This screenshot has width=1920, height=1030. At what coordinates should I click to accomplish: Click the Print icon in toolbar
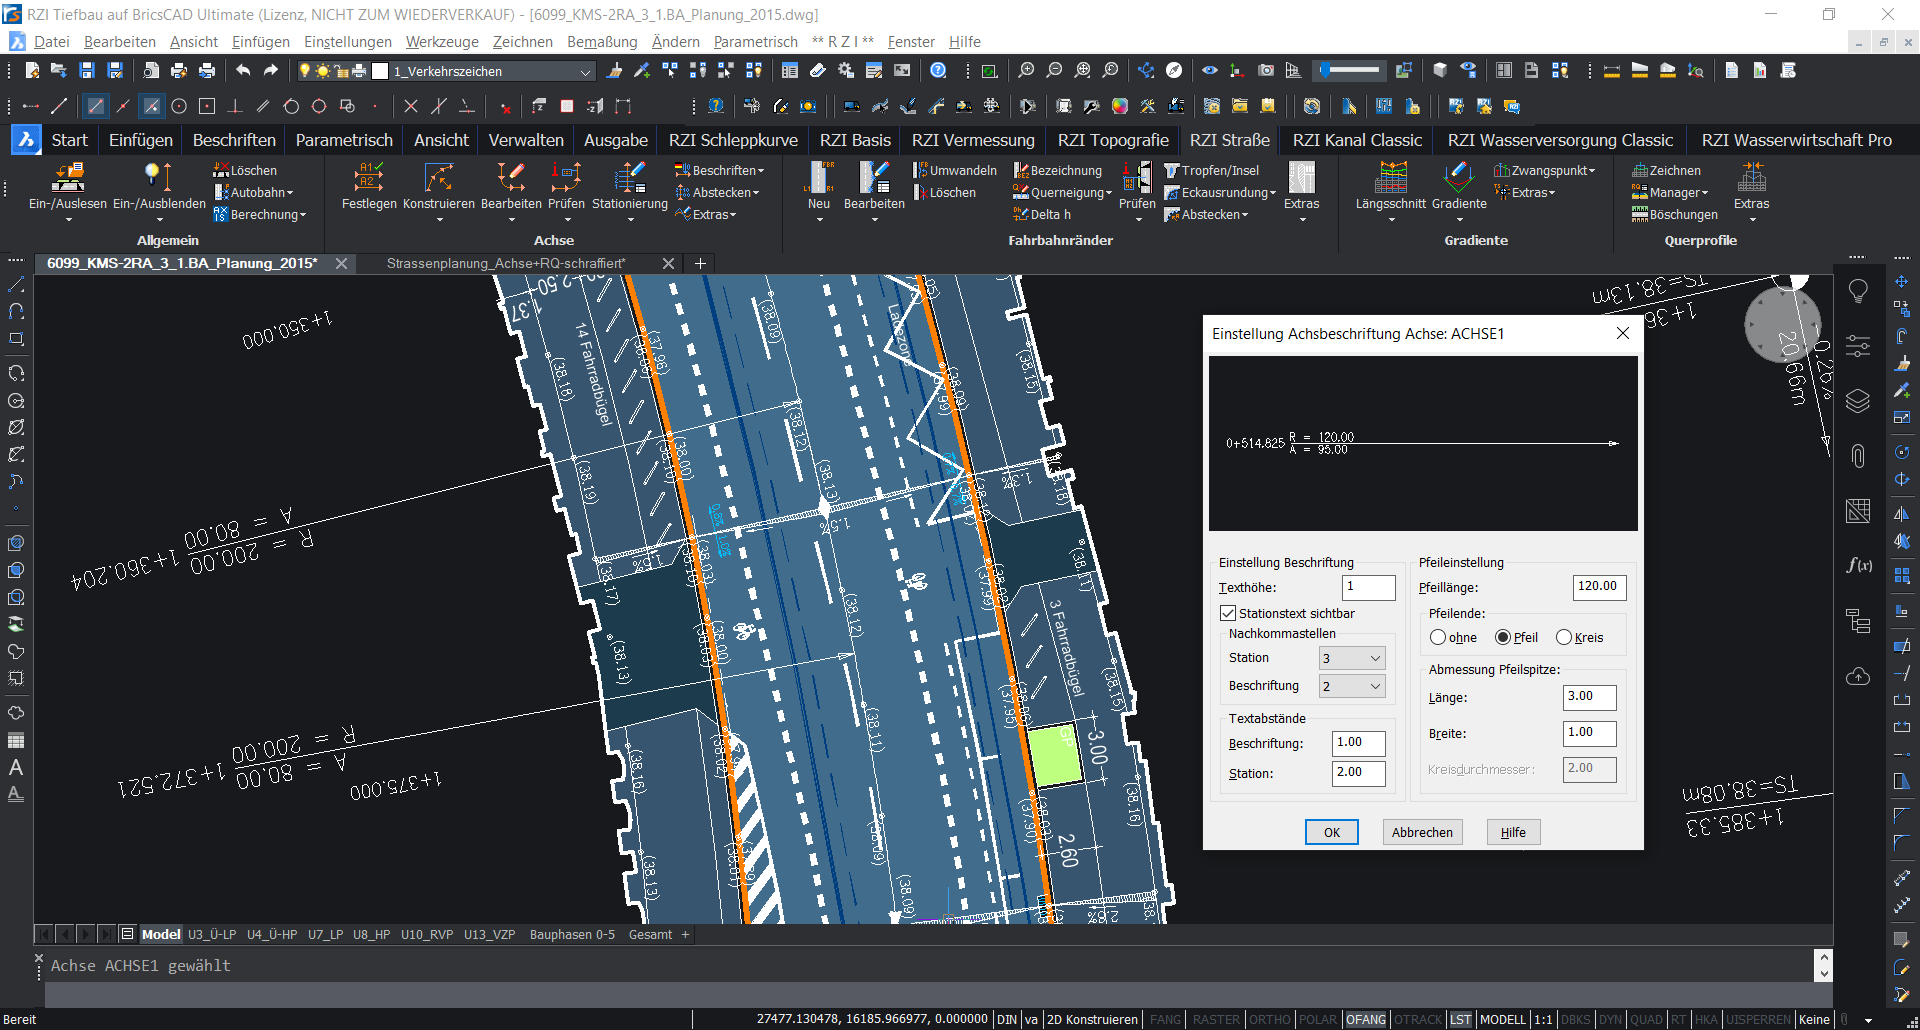[x=179, y=70]
